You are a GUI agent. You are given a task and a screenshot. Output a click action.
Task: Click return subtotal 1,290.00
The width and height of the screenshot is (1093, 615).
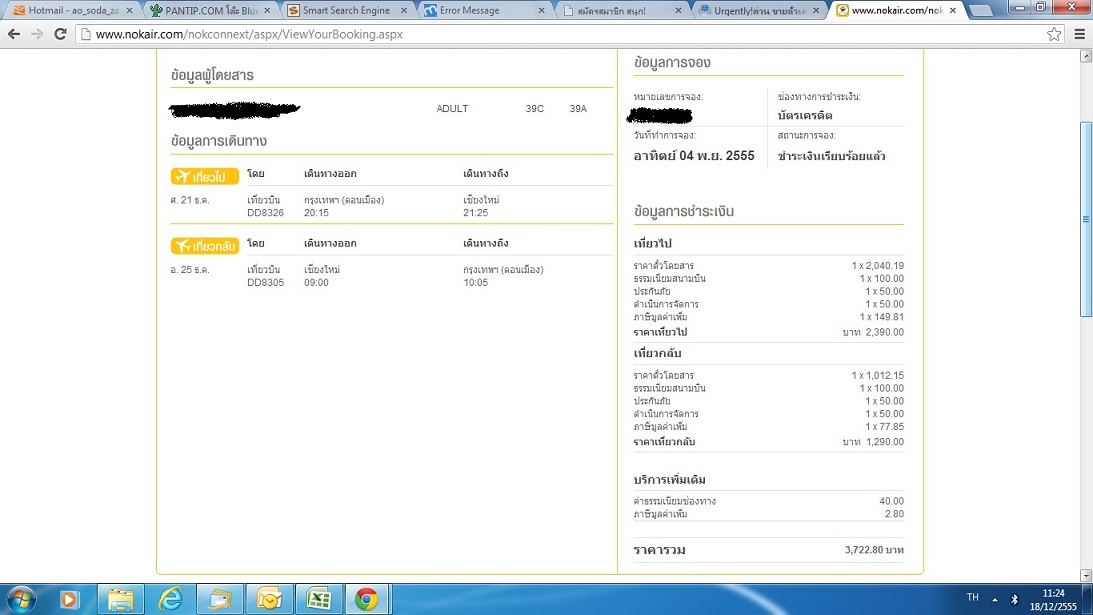click(x=884, y=442)
